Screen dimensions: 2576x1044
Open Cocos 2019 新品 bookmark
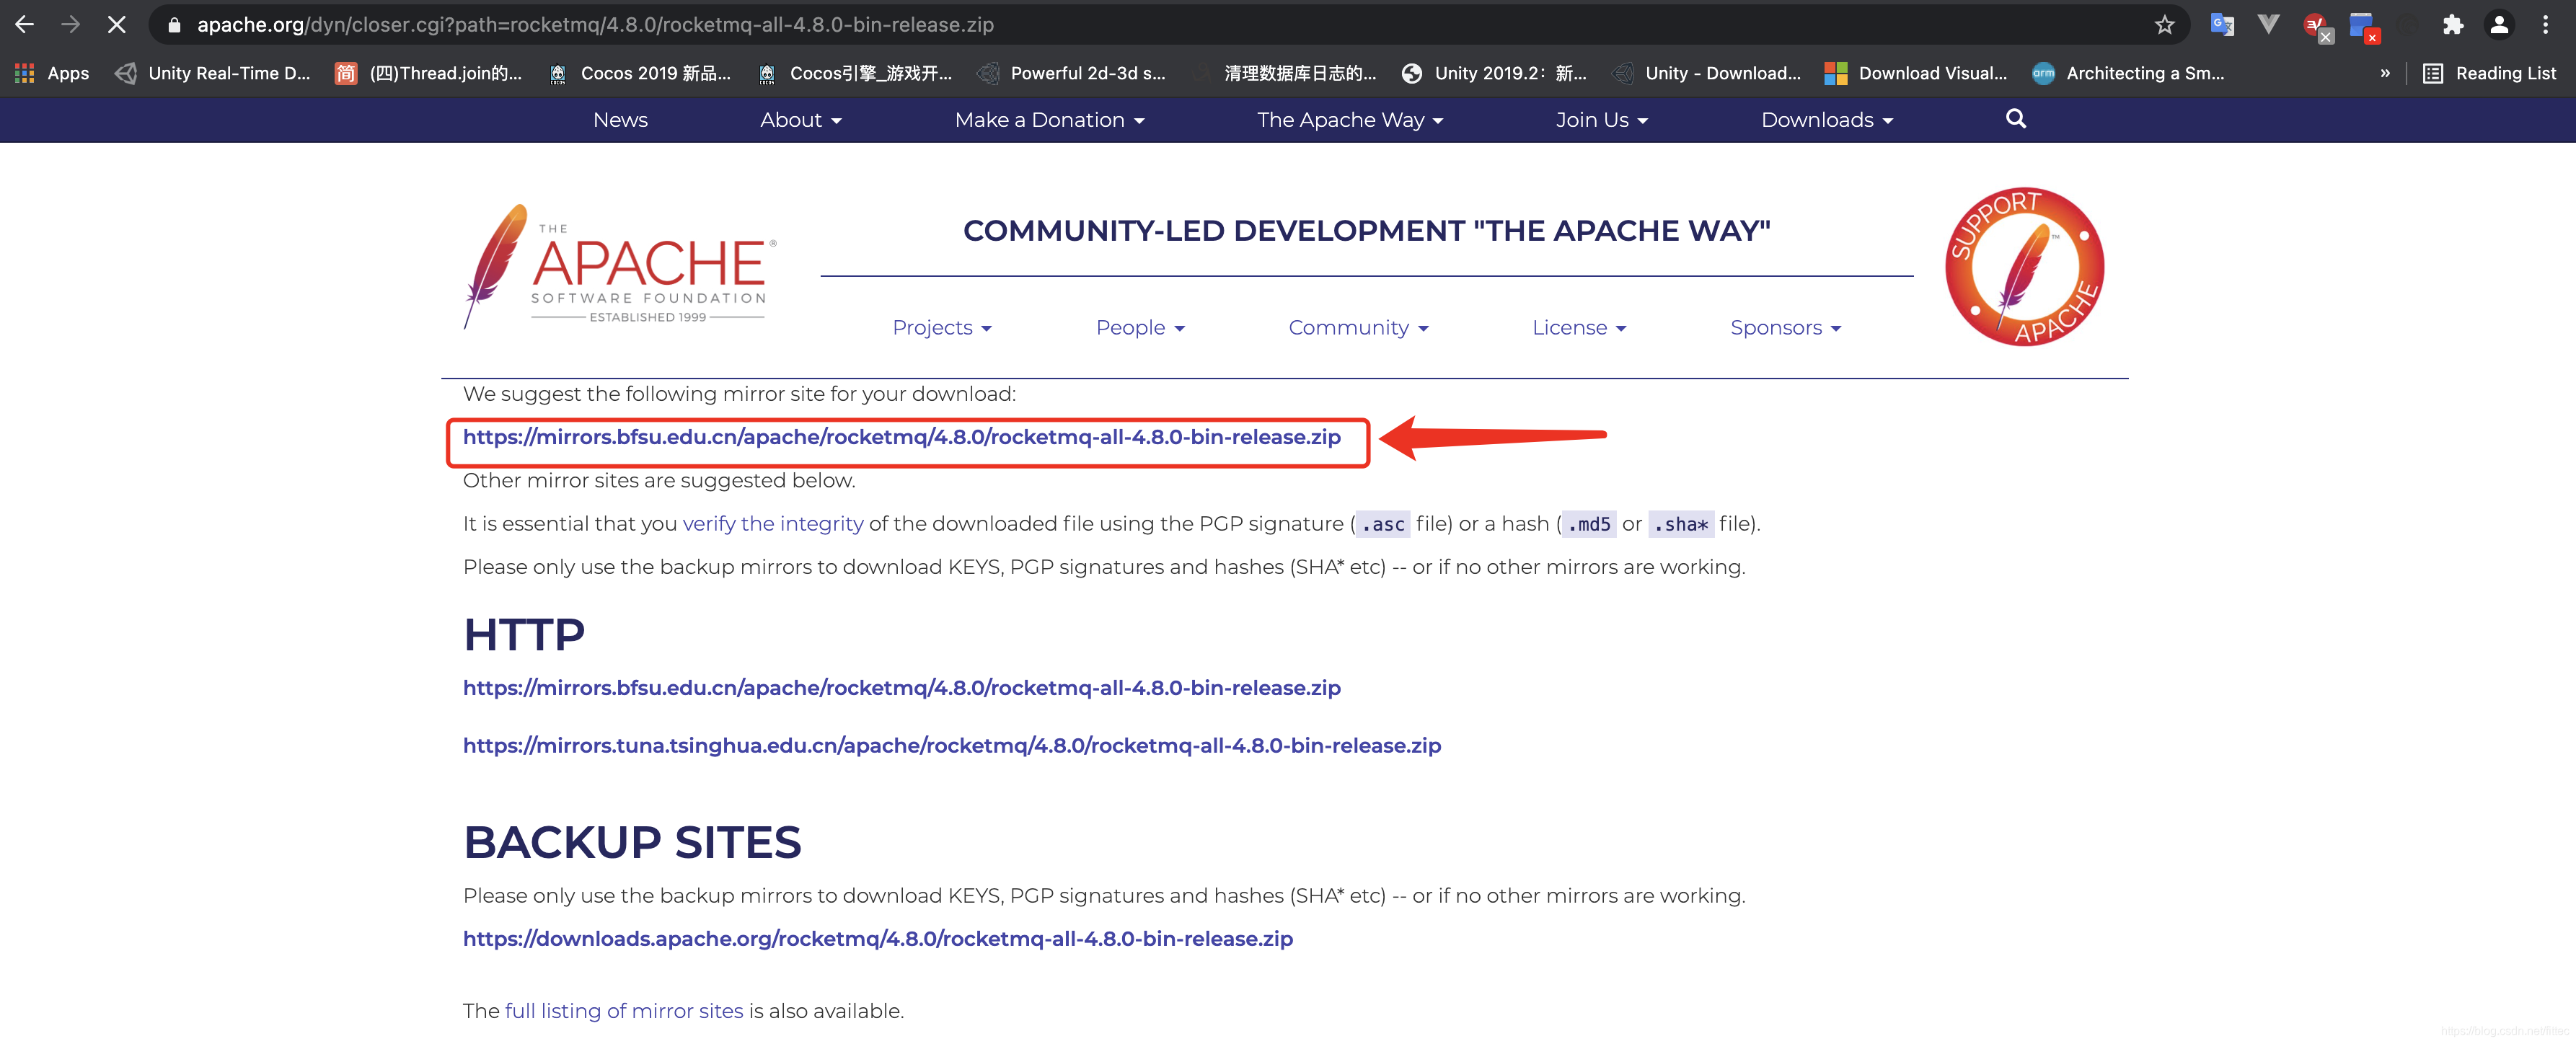tap(640, 73)
